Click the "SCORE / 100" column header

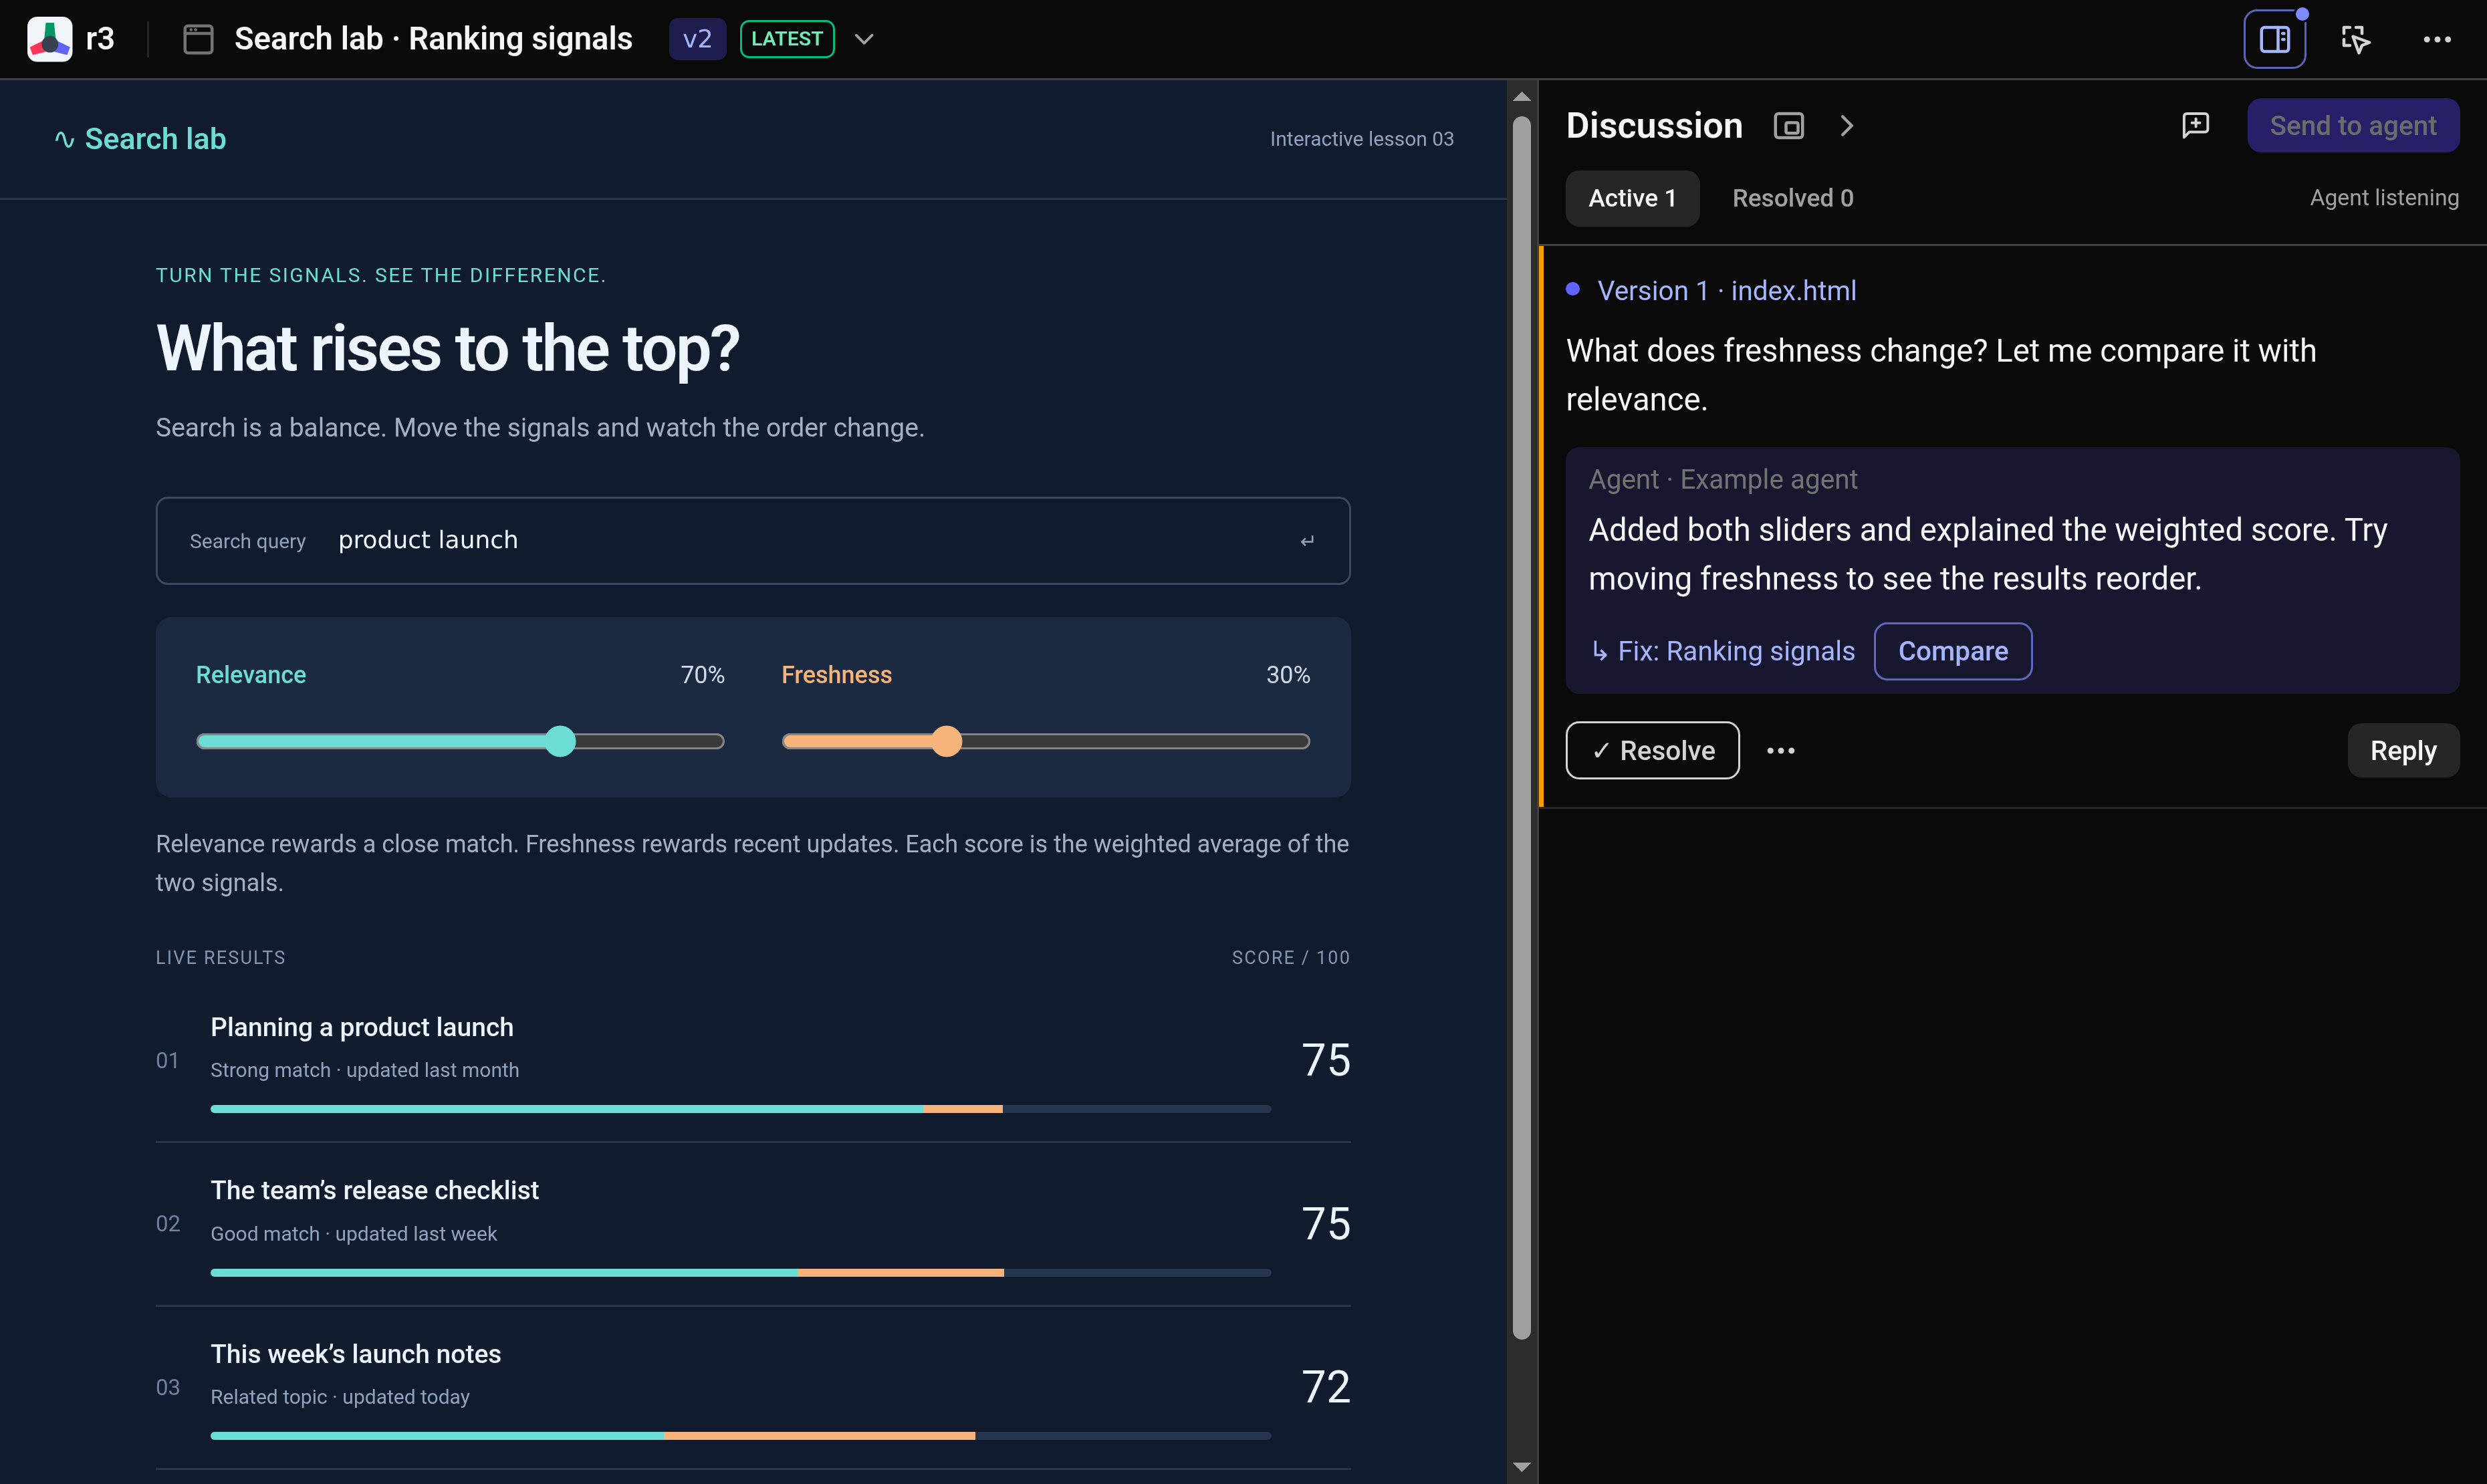[1290, 957]
